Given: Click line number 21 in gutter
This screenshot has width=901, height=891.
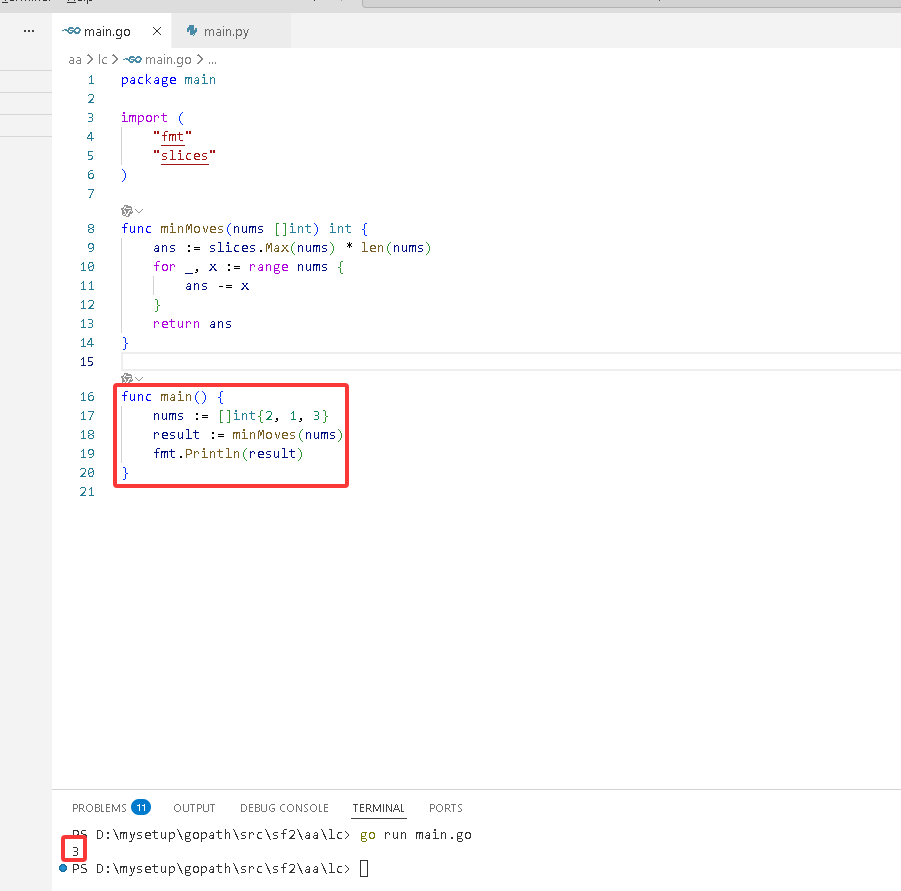Looking at the screenshot, I should 87,492.
